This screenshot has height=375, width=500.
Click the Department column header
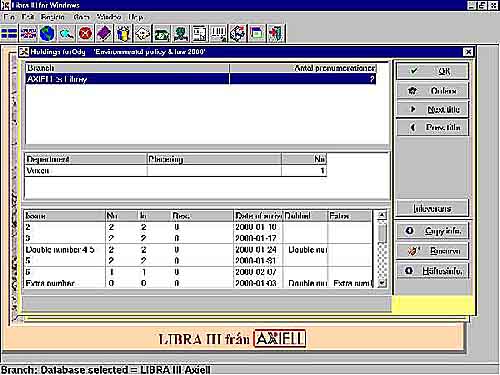[86, 159]
